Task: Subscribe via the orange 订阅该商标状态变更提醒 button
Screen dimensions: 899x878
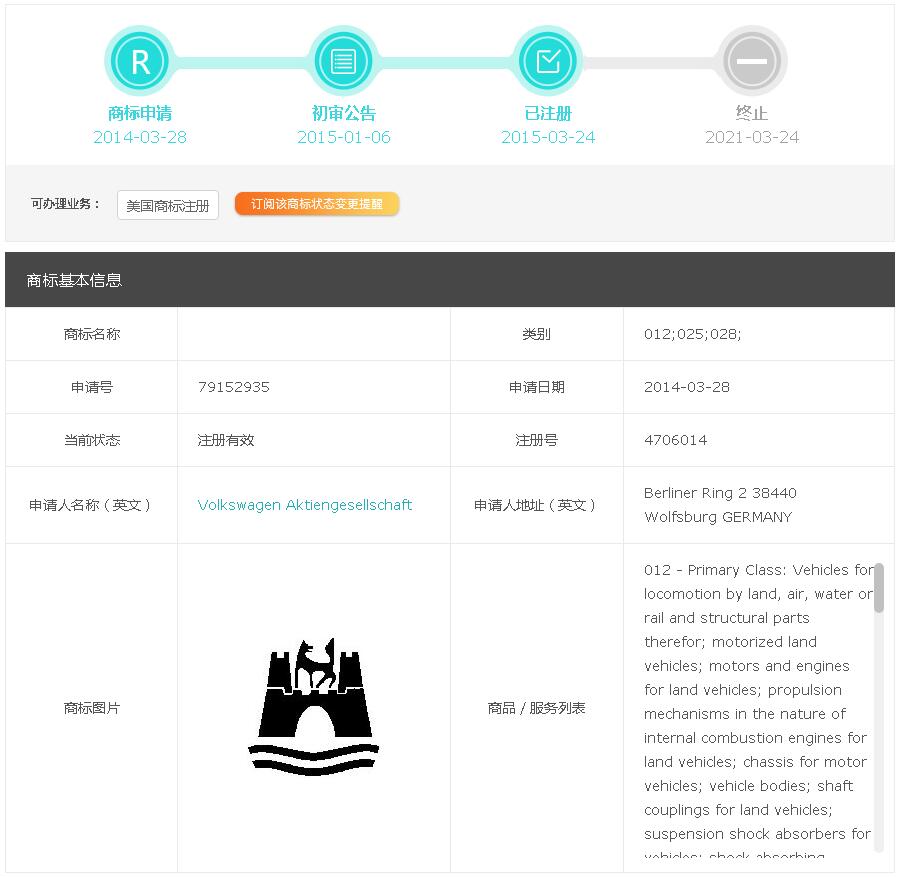Action: (317, 204)
